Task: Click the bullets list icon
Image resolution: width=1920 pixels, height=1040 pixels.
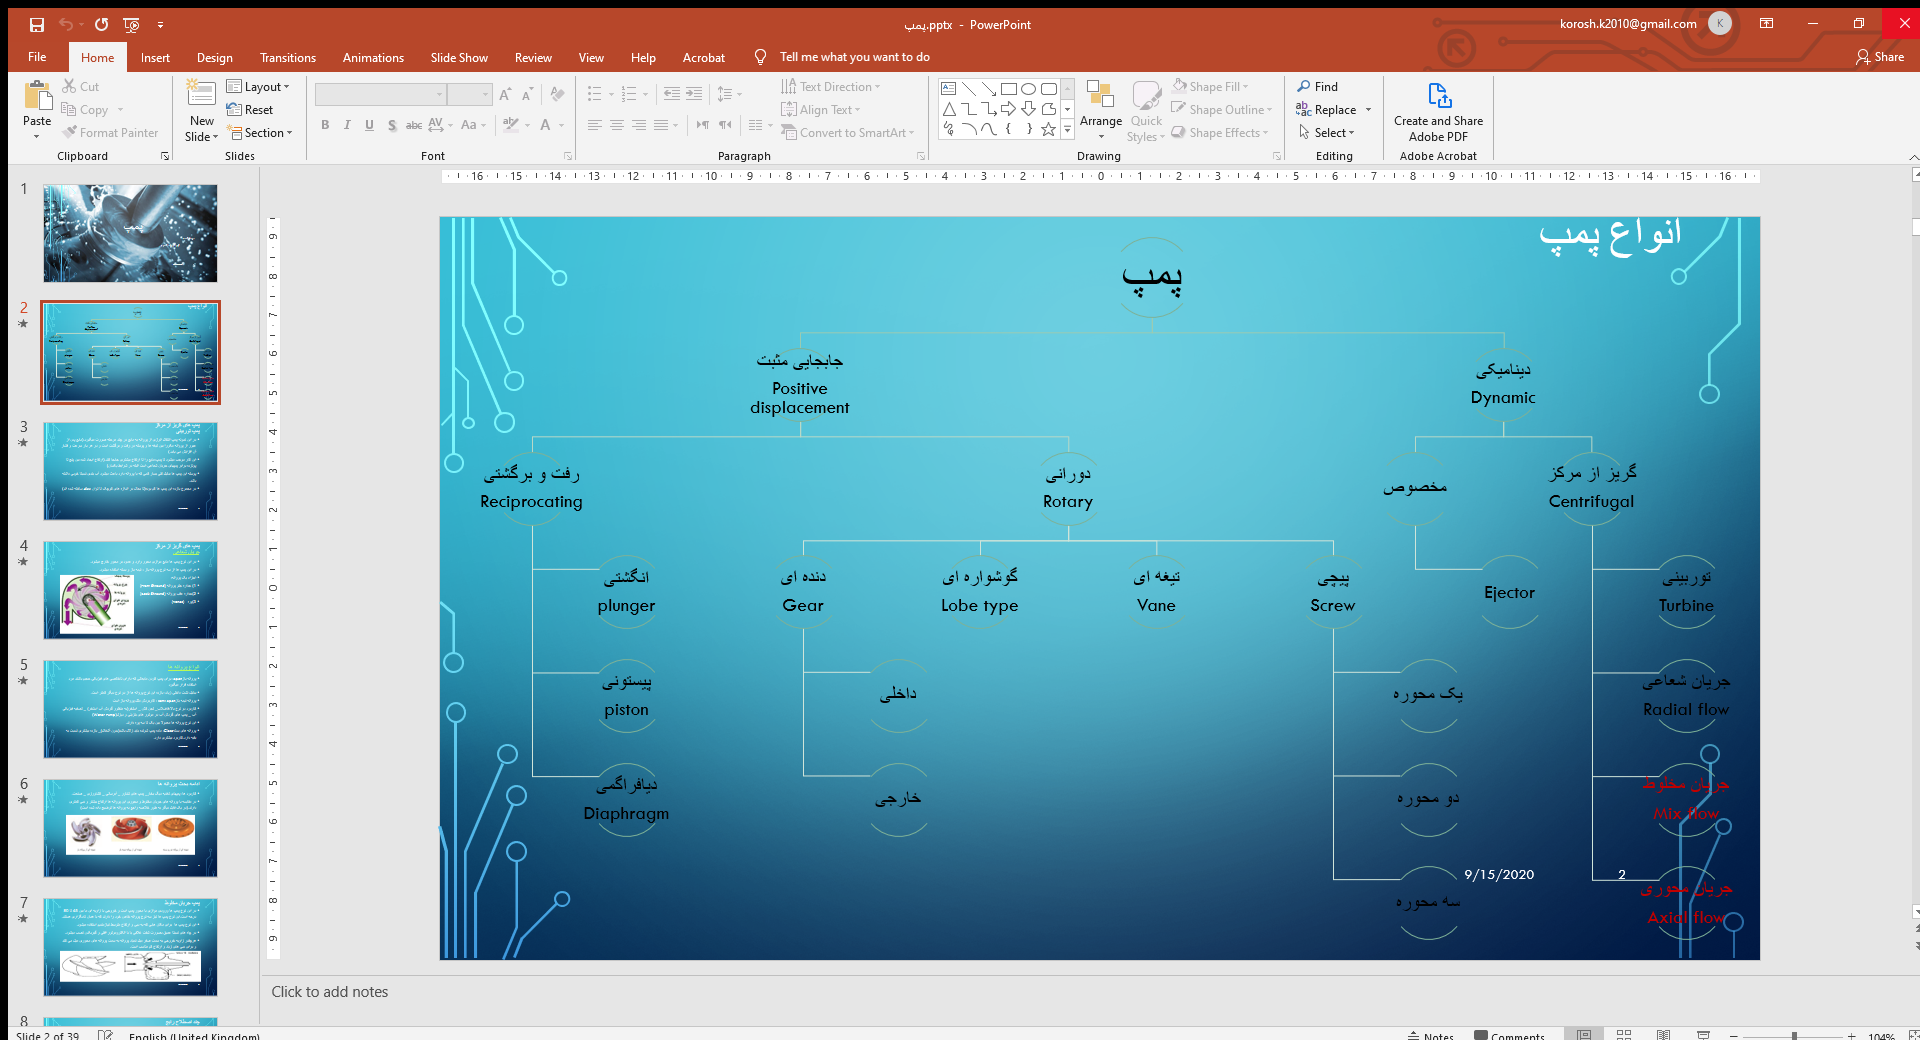Action: click(x=595, y=94)
